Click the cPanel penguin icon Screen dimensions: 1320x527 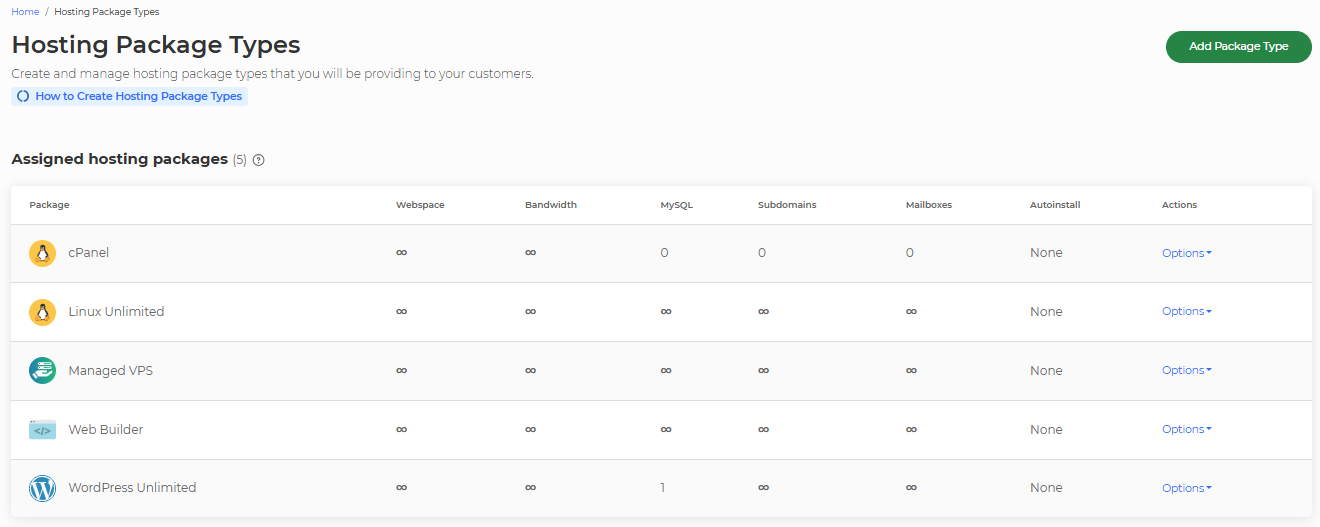pyautogui.click(x=42, y=253)
